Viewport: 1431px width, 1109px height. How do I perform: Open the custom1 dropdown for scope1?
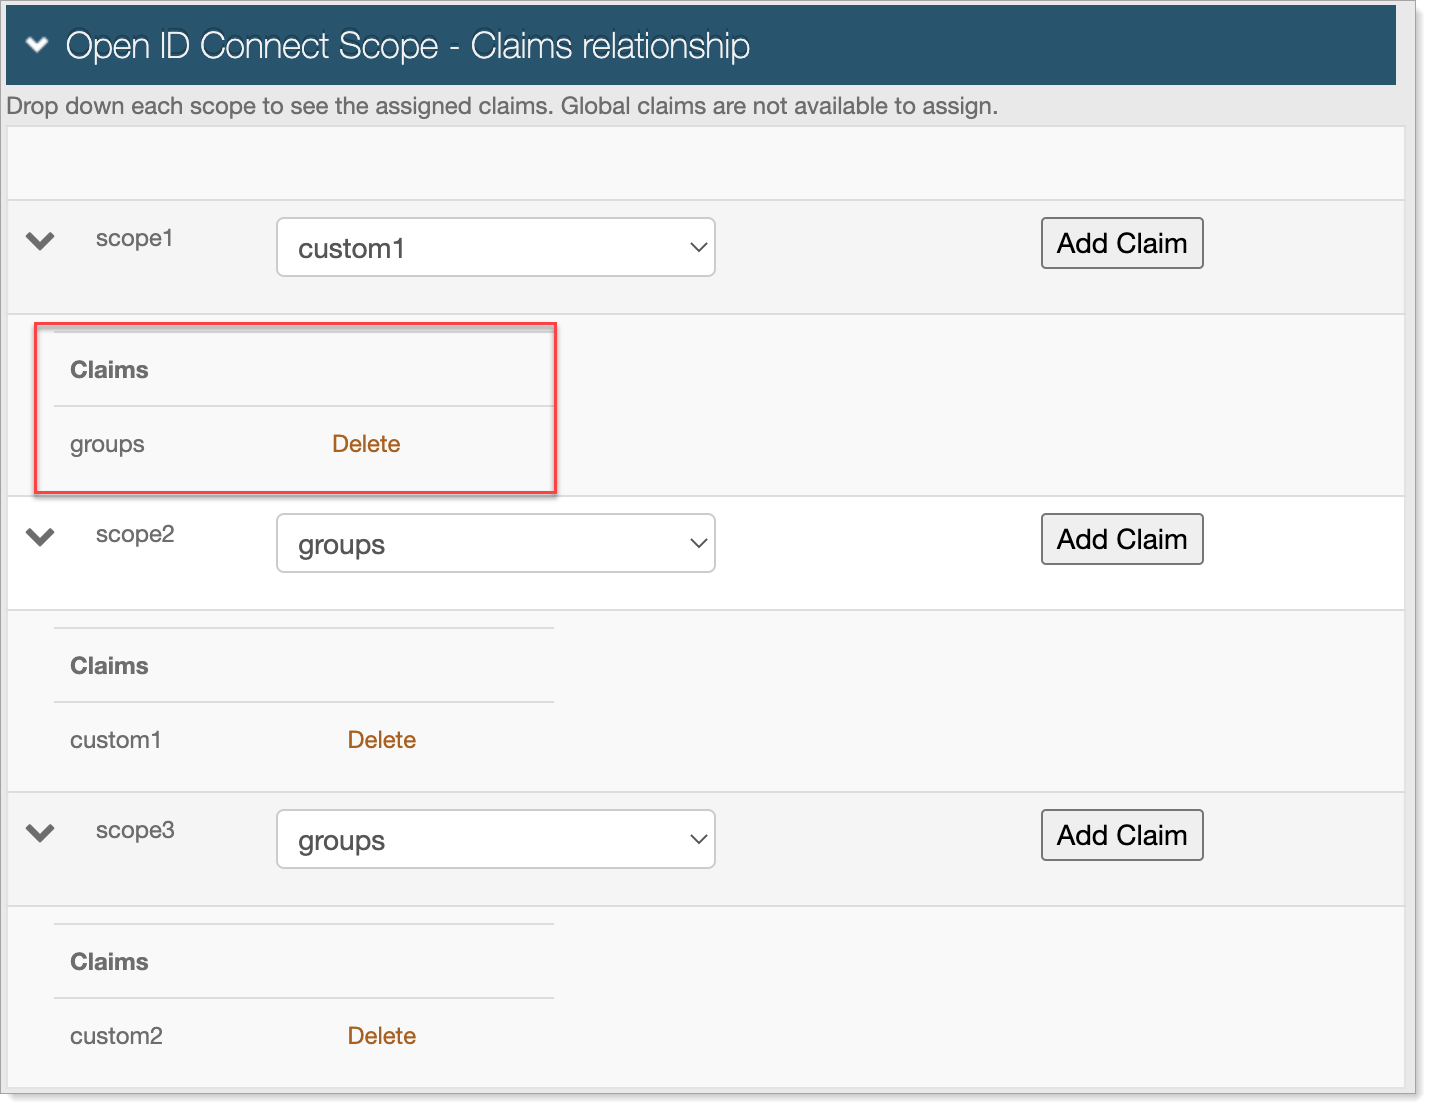point(495,248)
